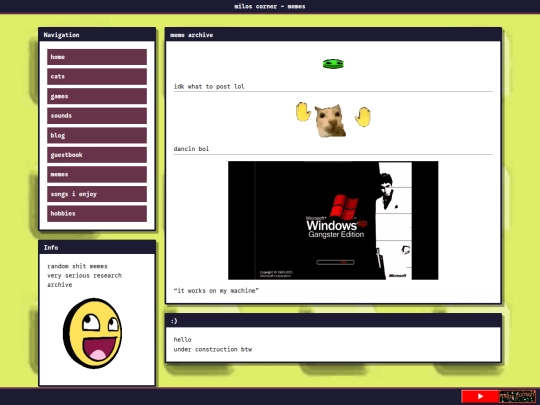Click the left waving hand emoji
540x405 pixels.
coord(303,112)
